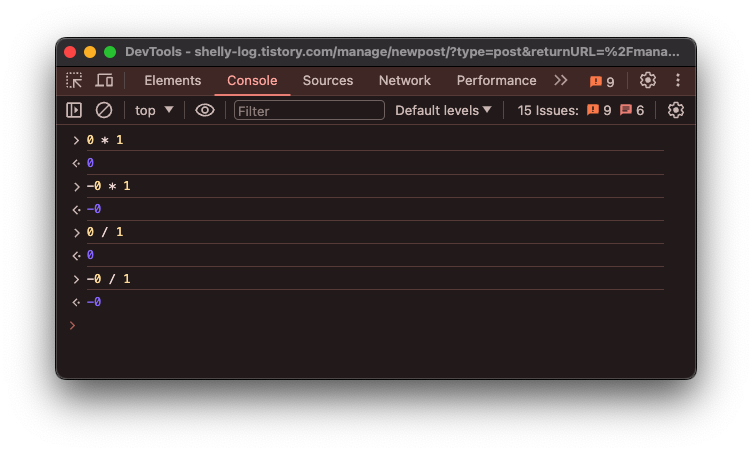Maximize DevTools window with green button

(x=110, y=52)
